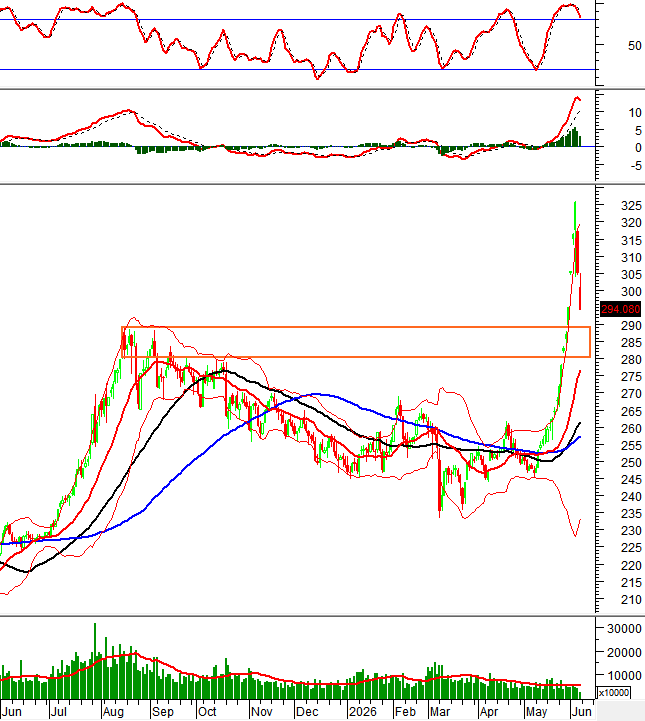Viewport: 645px width, 721px height.
Task: Click the Nov month label
Action: click(x=262, y=712)
